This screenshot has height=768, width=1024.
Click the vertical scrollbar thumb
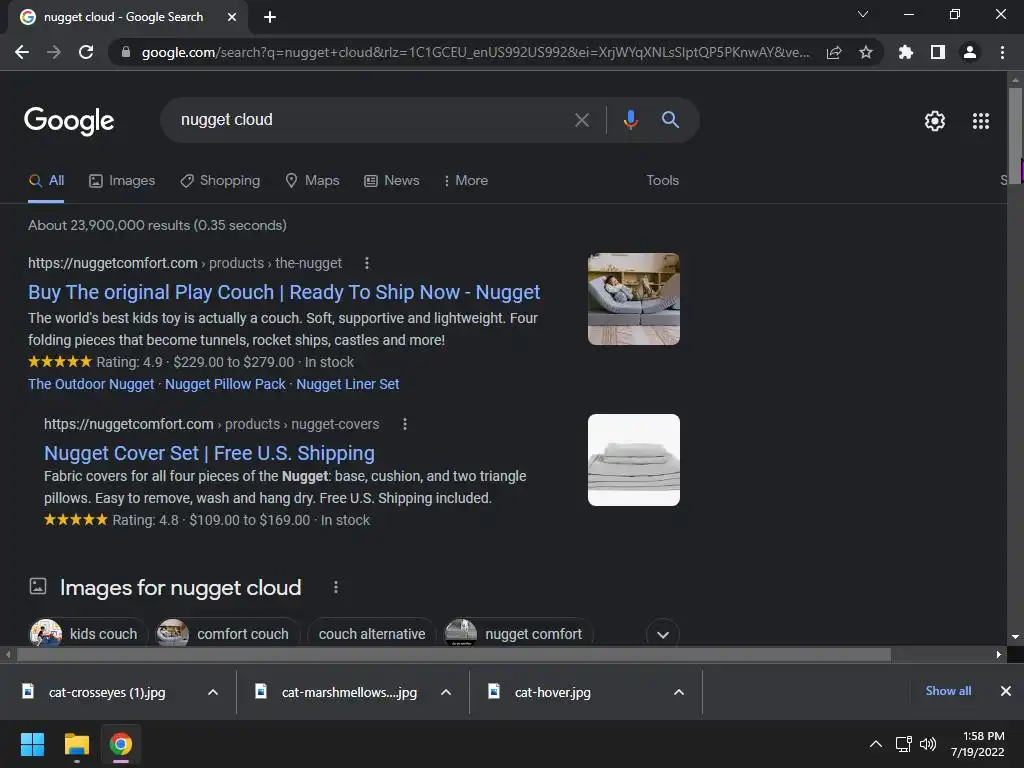click(x=1015, y=136)
